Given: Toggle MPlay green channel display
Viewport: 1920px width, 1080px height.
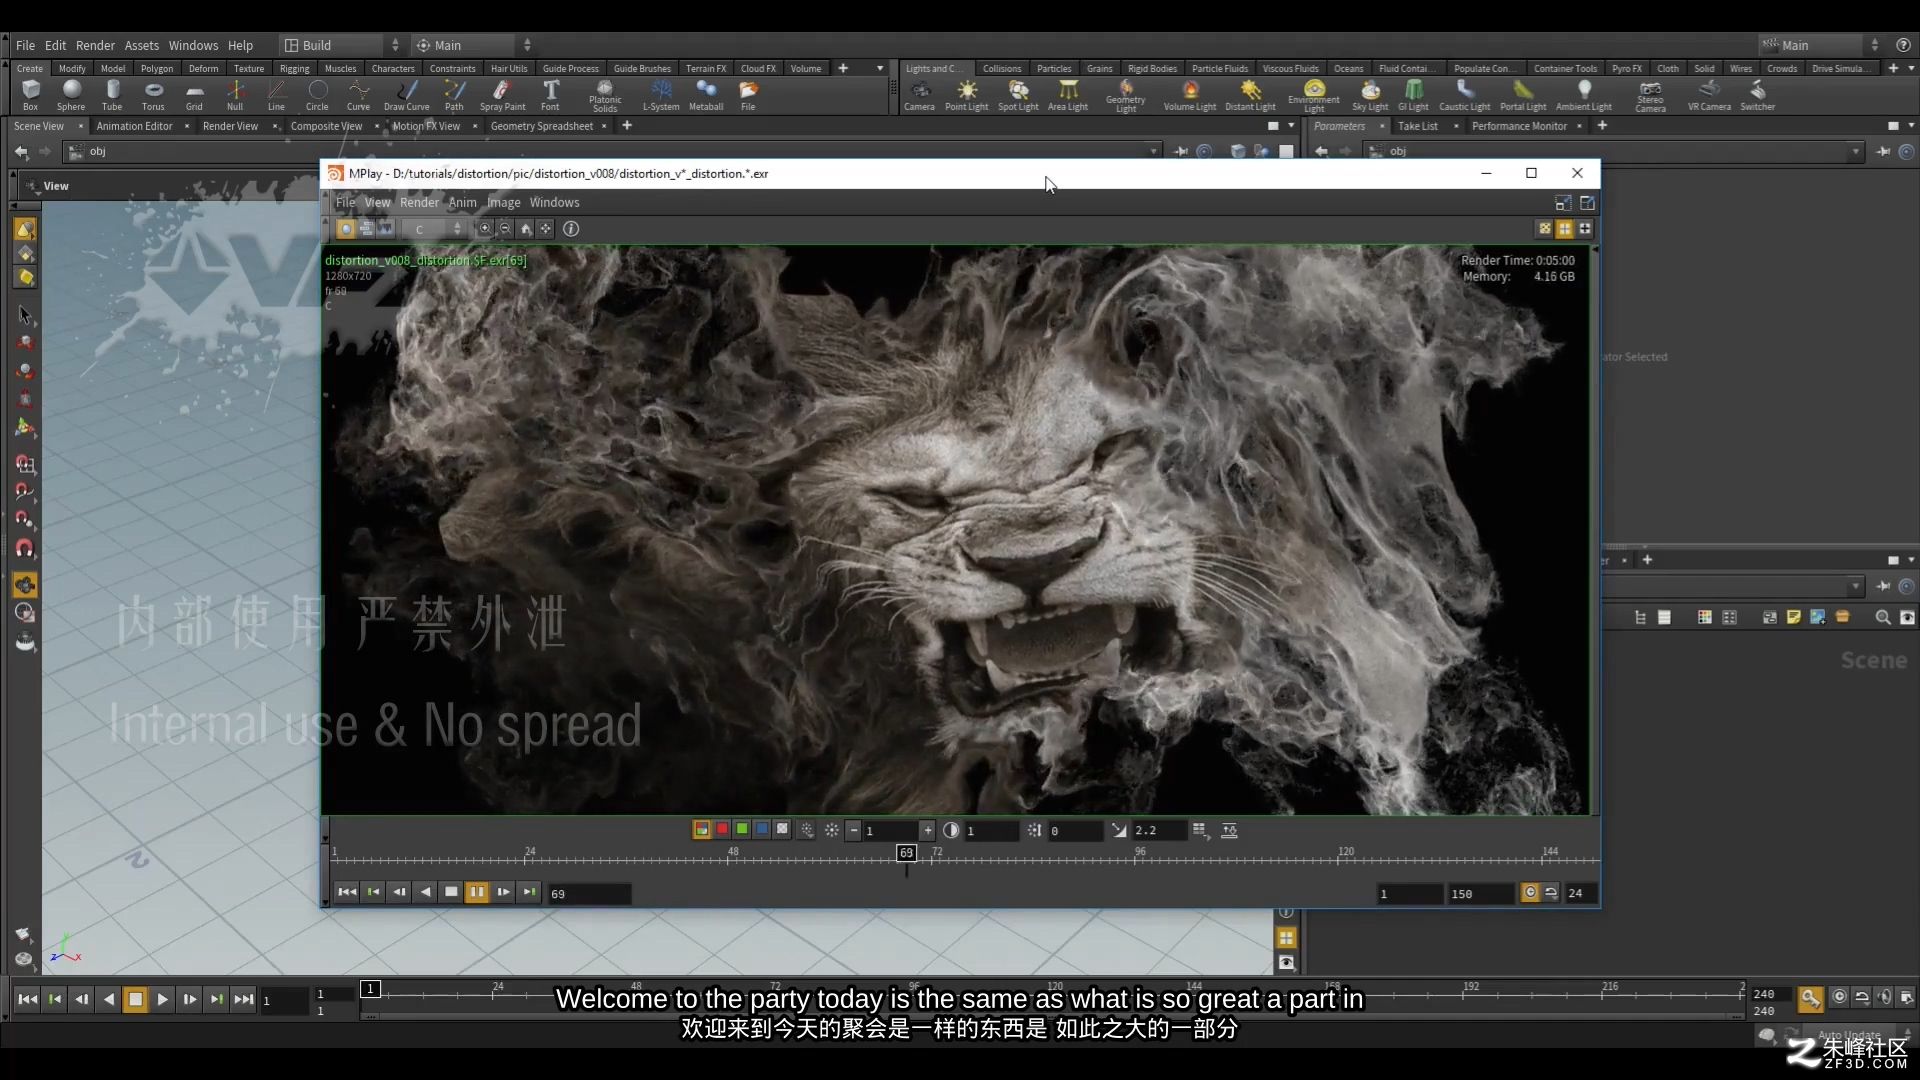Looking at the screenshot, I should pos(742,829).
